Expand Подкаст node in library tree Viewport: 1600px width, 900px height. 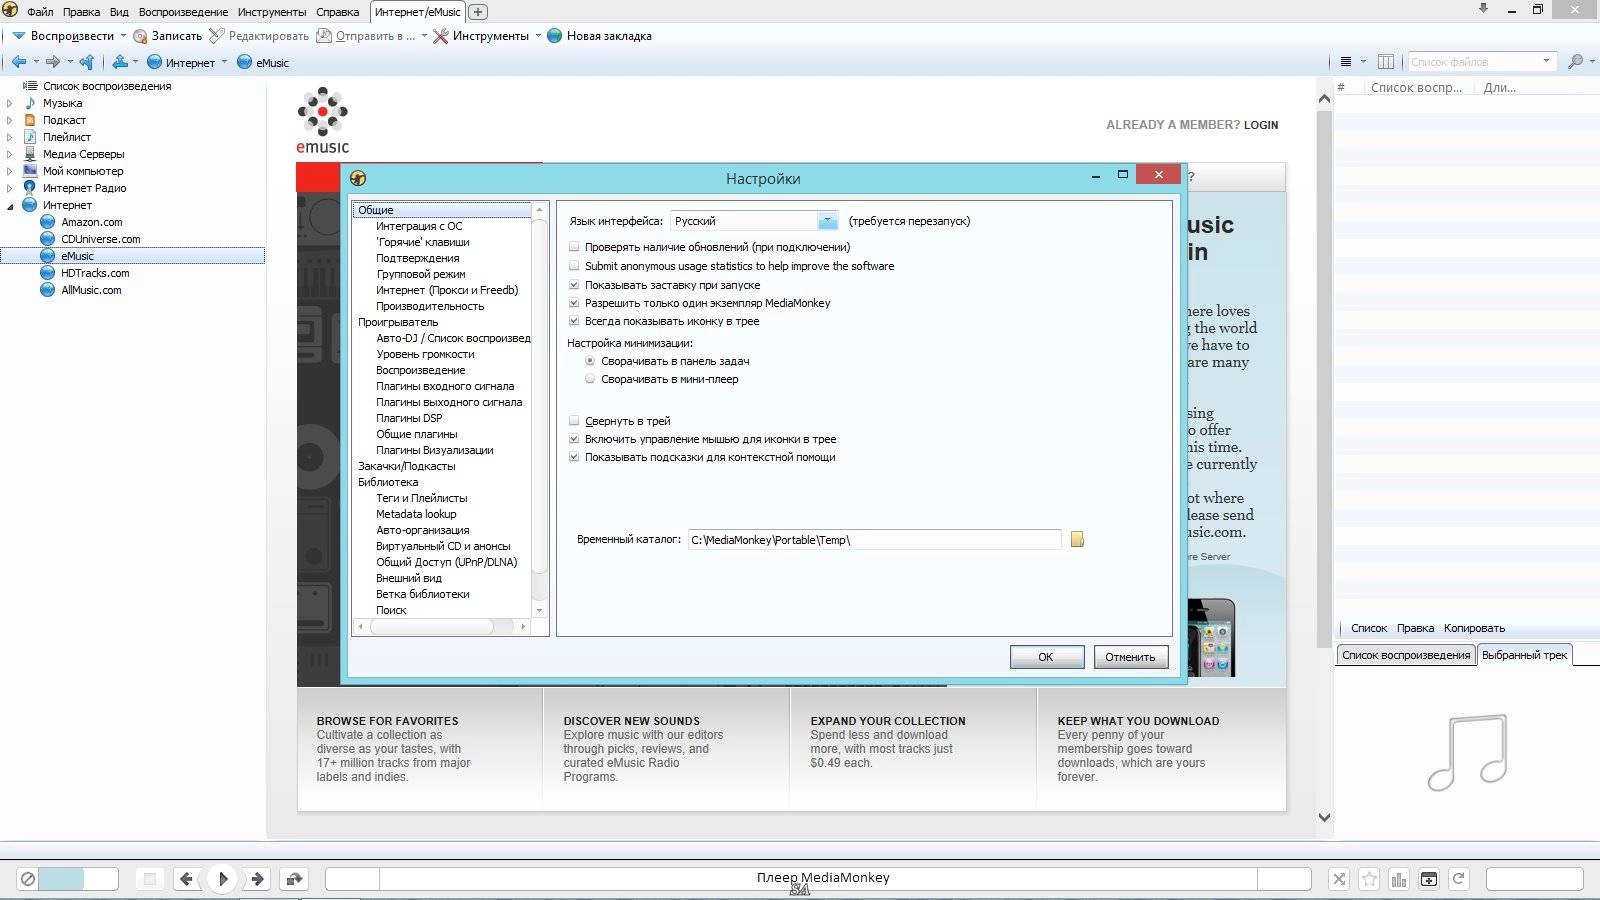coord(10,120)
